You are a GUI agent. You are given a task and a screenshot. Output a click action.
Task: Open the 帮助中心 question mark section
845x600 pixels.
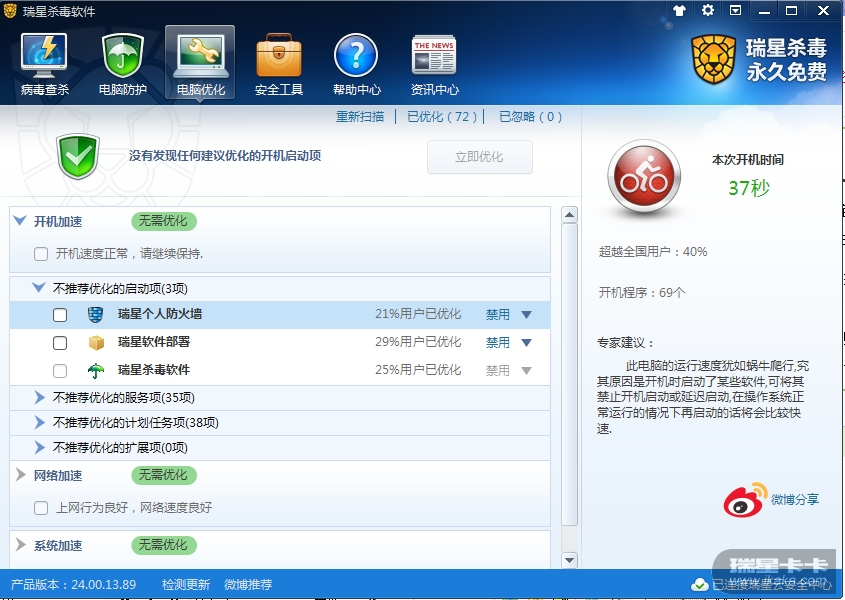(356, 63)
